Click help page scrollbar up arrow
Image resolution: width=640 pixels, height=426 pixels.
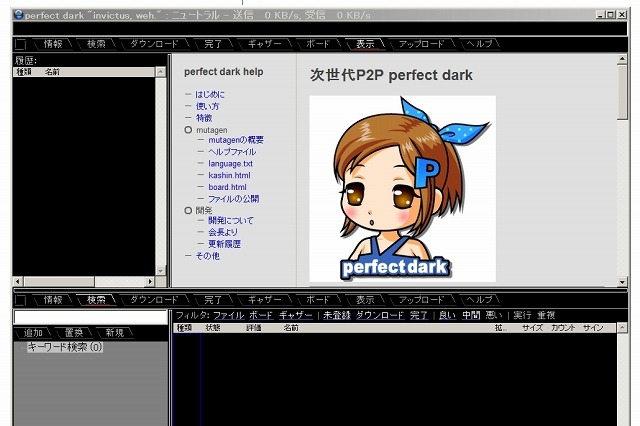tap(622, 59)
